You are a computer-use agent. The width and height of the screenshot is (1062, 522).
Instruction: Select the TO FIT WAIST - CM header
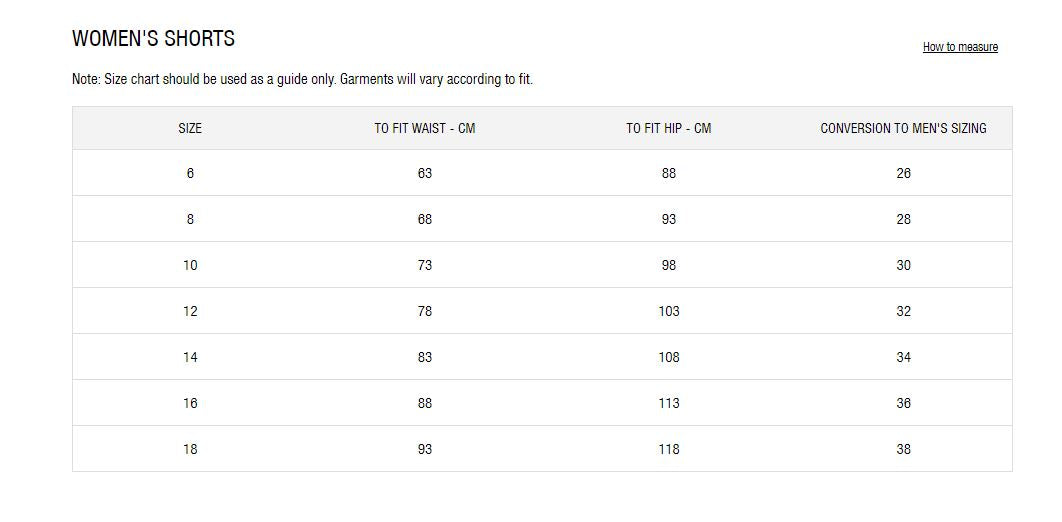click(425, 128)
